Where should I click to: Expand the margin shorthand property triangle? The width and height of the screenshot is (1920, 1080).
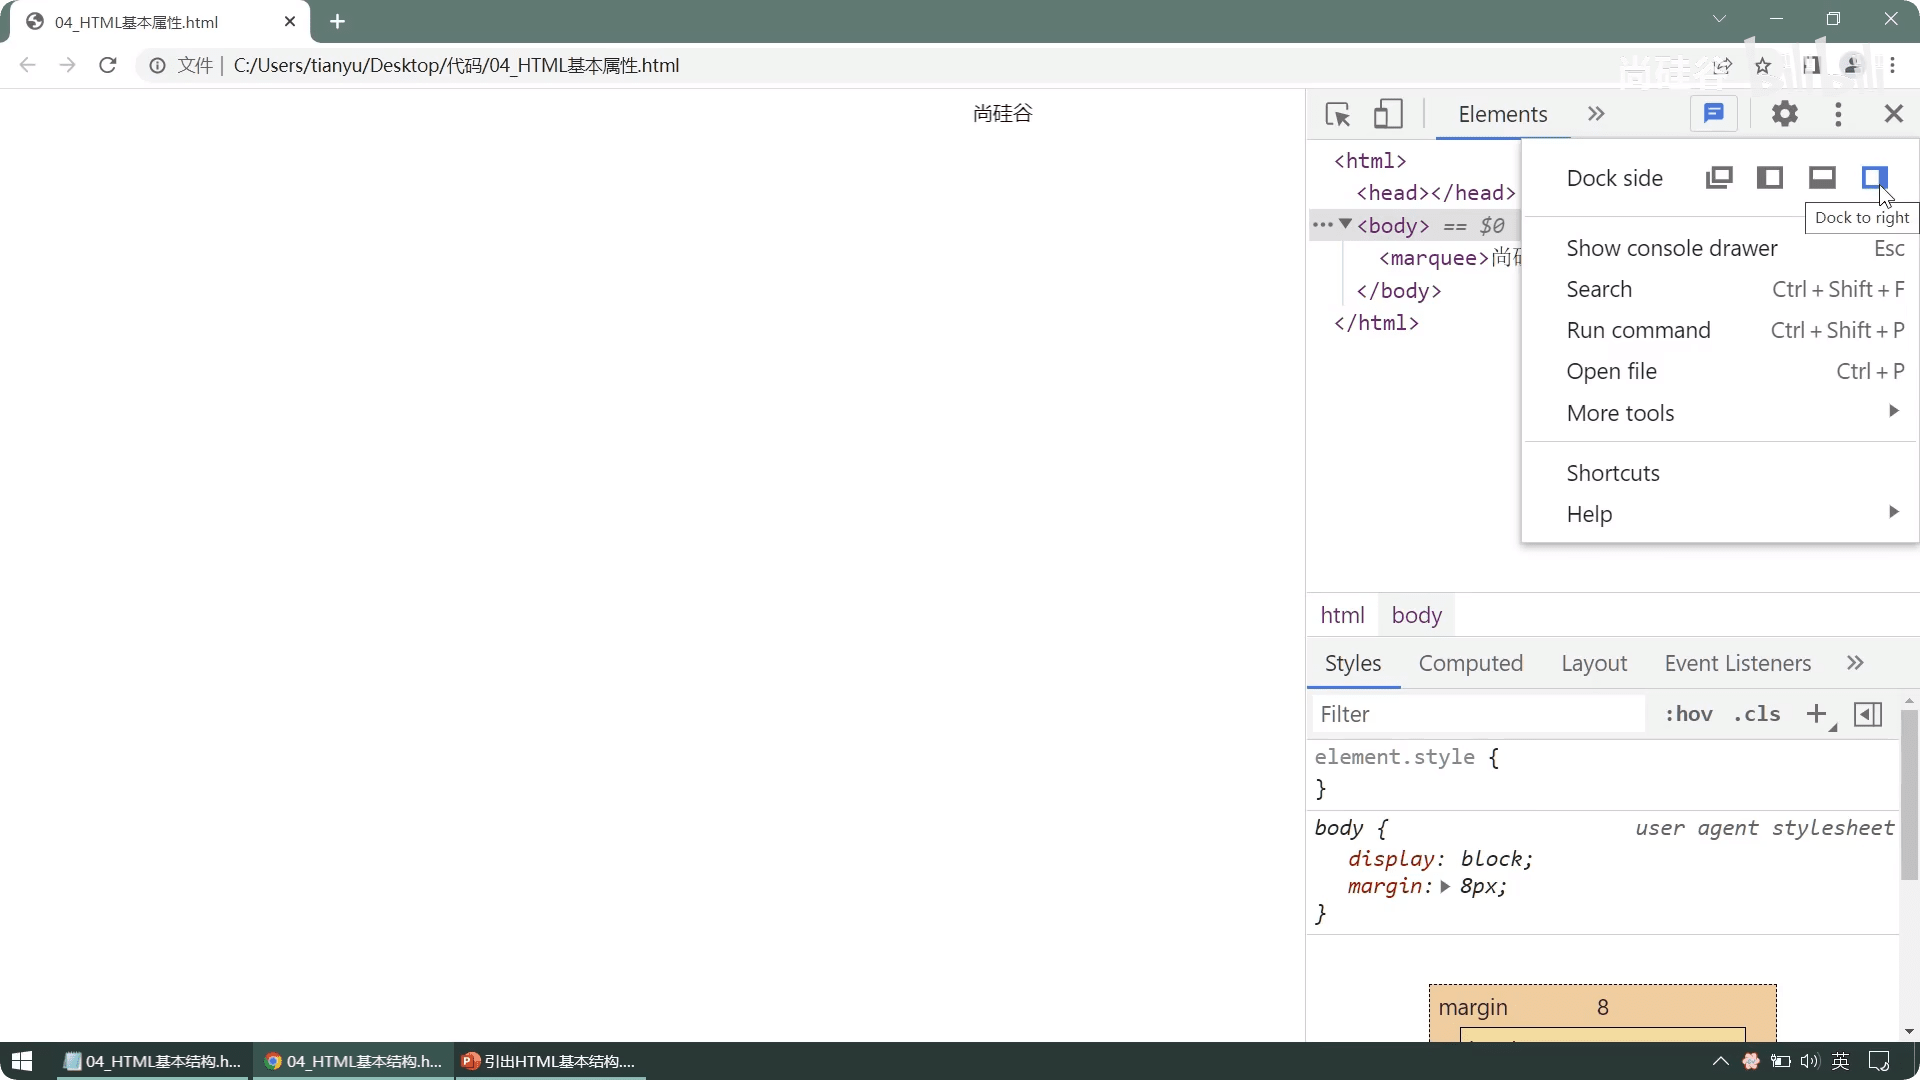coord(1445,887)
